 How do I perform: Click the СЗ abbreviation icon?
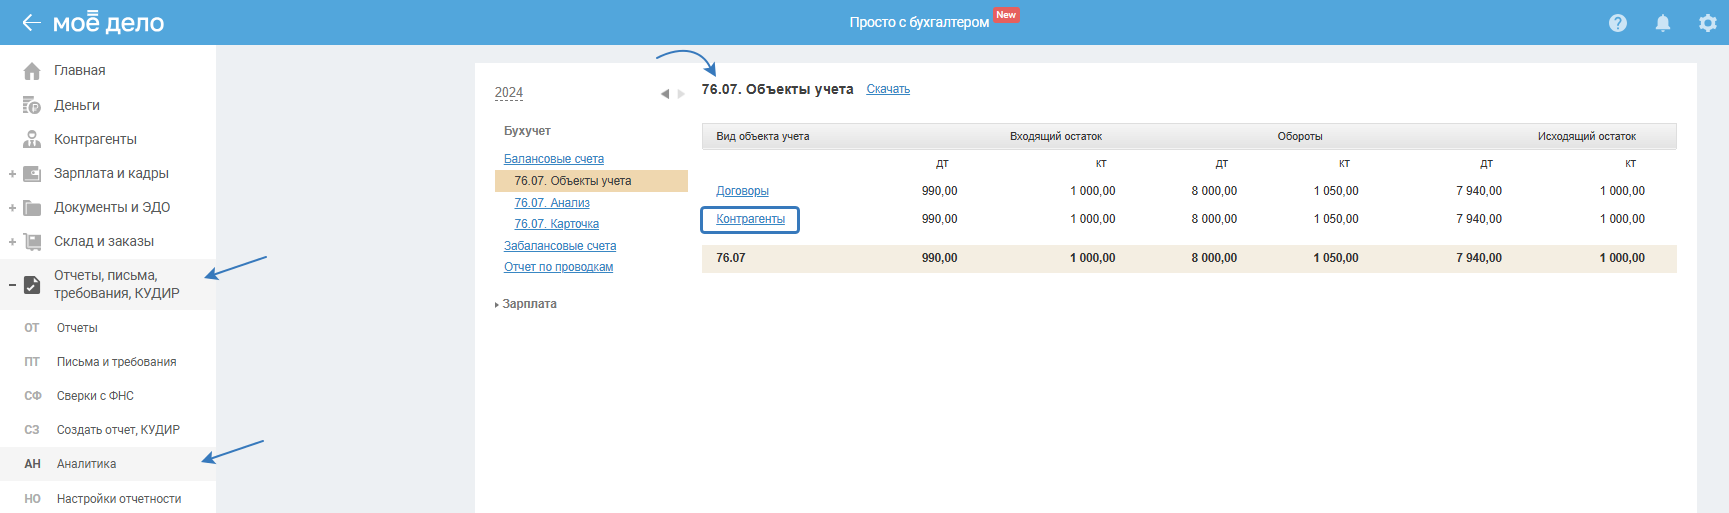pyautogui.click(x=32, y=430)
